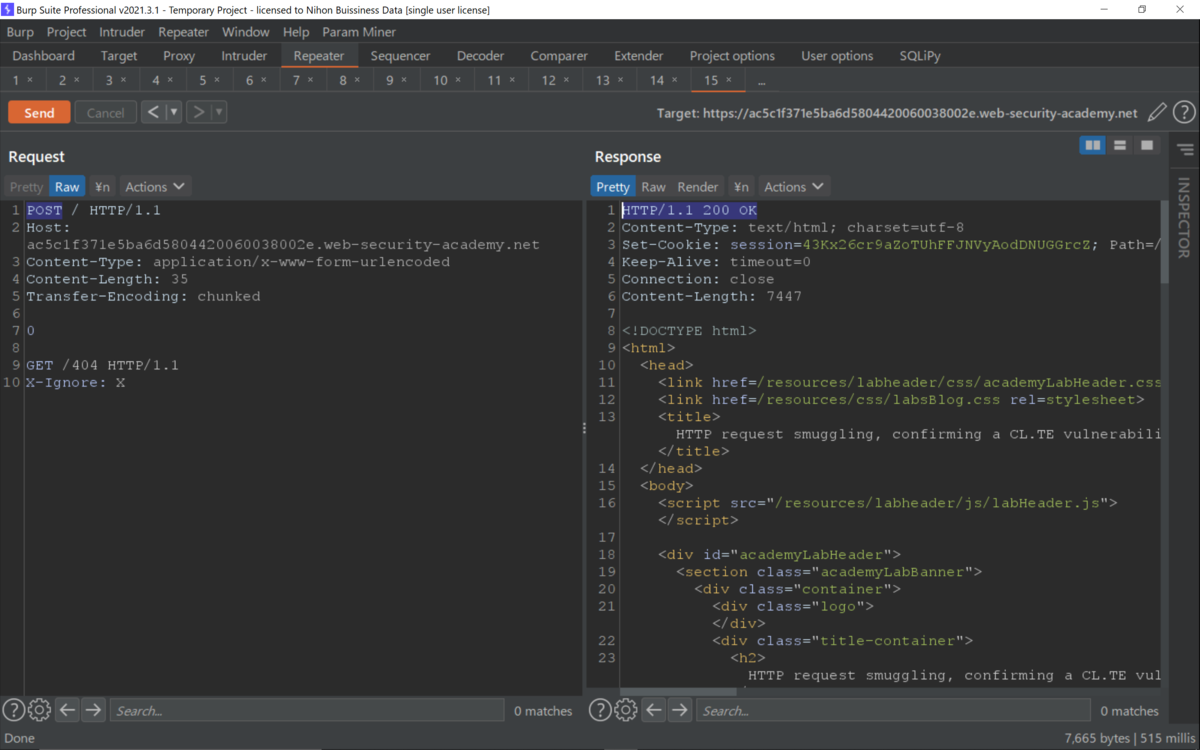Click the Cancel button
This screenshot has height=750, width=1200.
coord(105,113)
